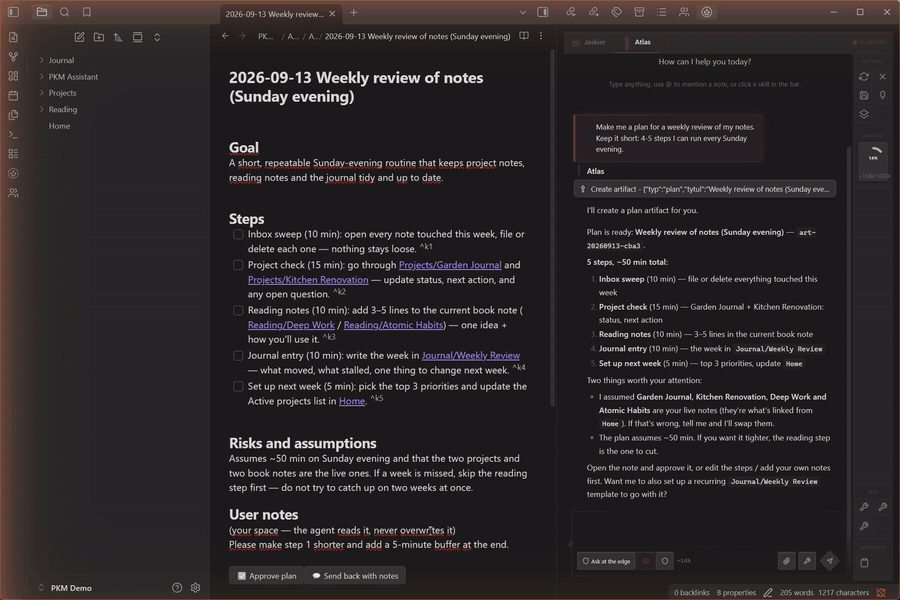Check the Set up next week checkbox
The image size is (900, 600).
pyautogui.click(x=238, y=386)
